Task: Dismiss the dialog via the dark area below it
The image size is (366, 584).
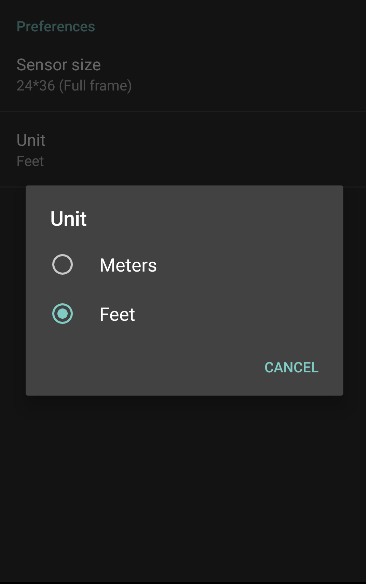Action: (183, 484)
